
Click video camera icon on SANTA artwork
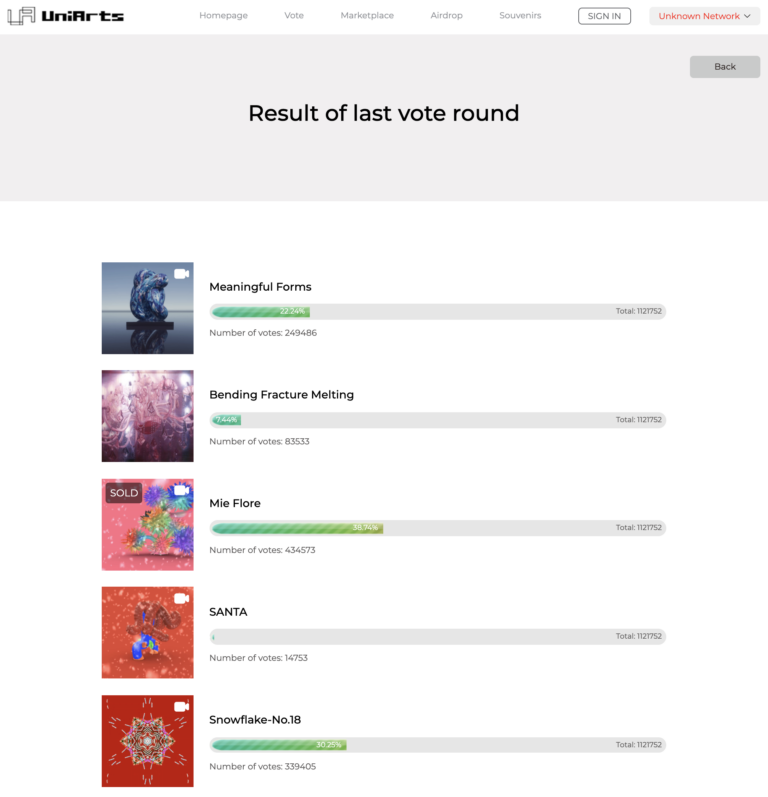coord(181,599)
